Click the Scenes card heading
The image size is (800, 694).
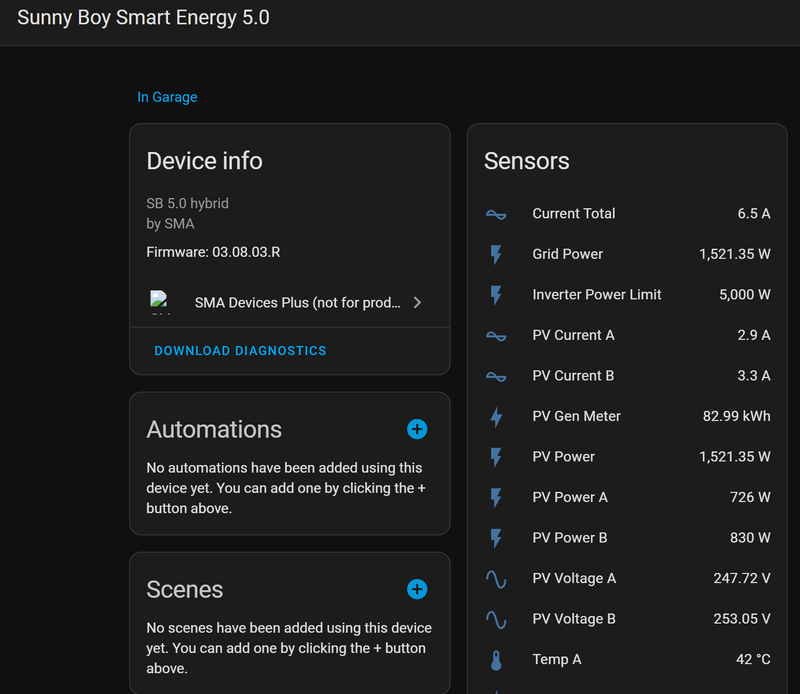tap(185, 590)
